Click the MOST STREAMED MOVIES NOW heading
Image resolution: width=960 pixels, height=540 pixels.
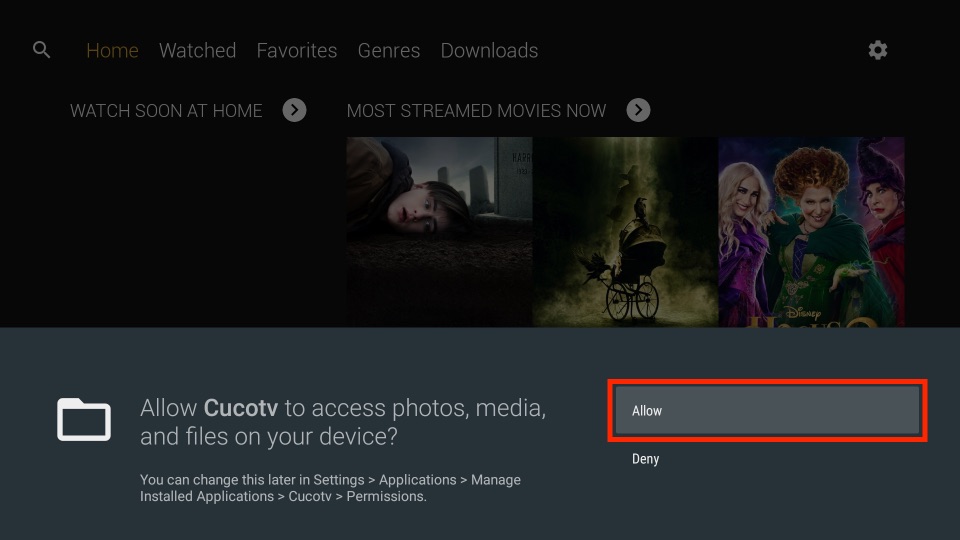click(x=476, y=111)
